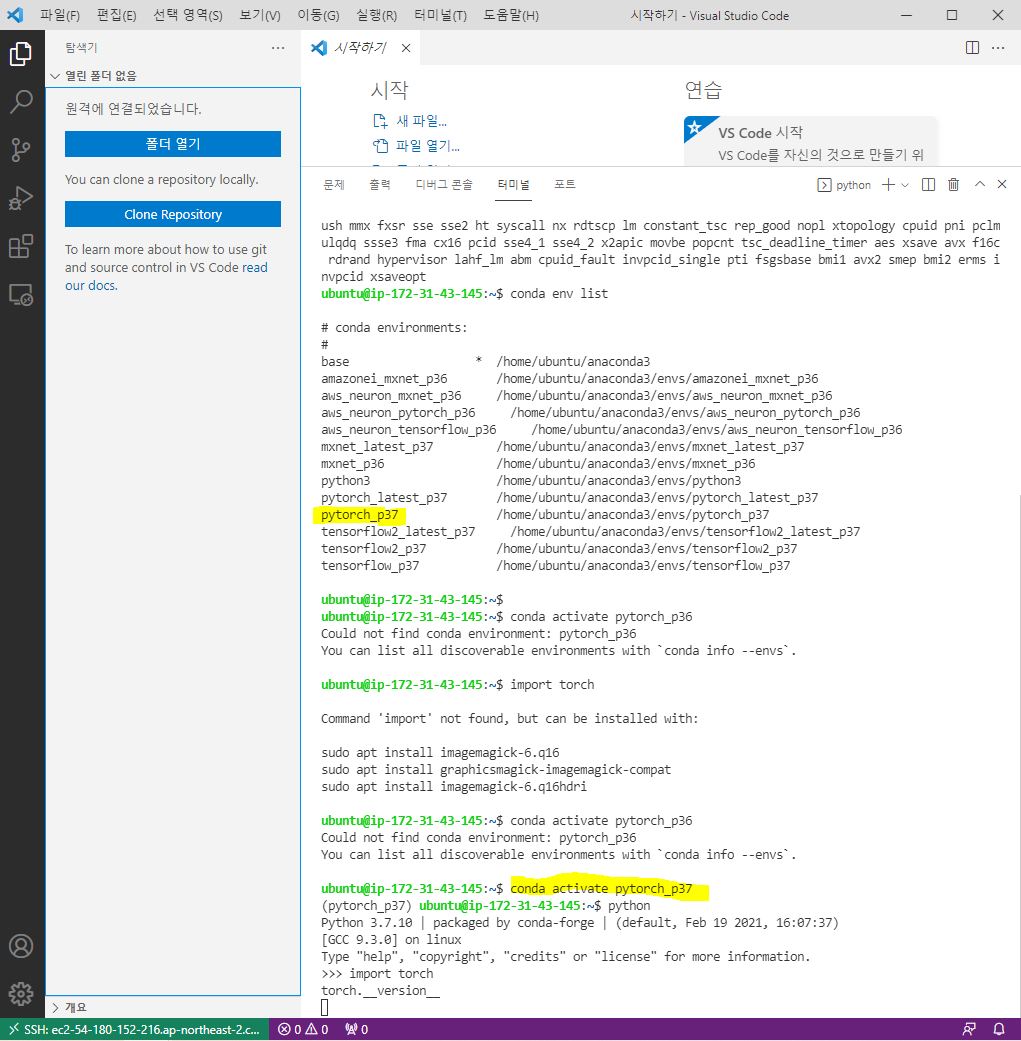Click the 'conda env list' command text
The height and width of the screenshot is (1041, 1021).
558,293
